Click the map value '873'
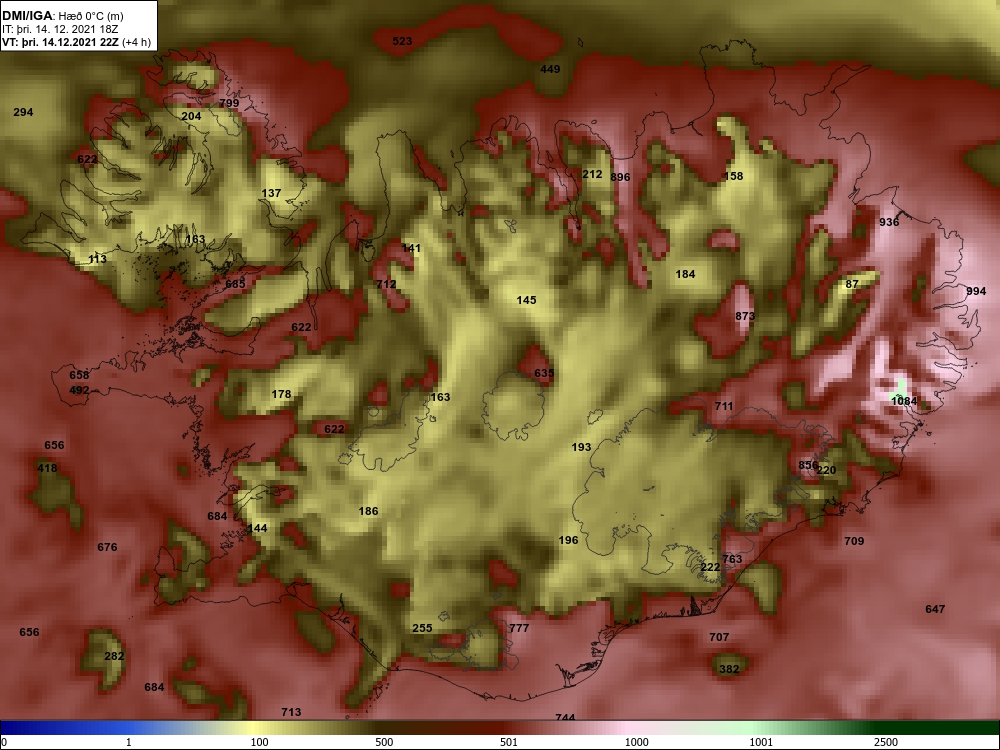Image resolution: width=1000 pixels, height=750 pixels. pyautogui.click(x=745, y=316)
